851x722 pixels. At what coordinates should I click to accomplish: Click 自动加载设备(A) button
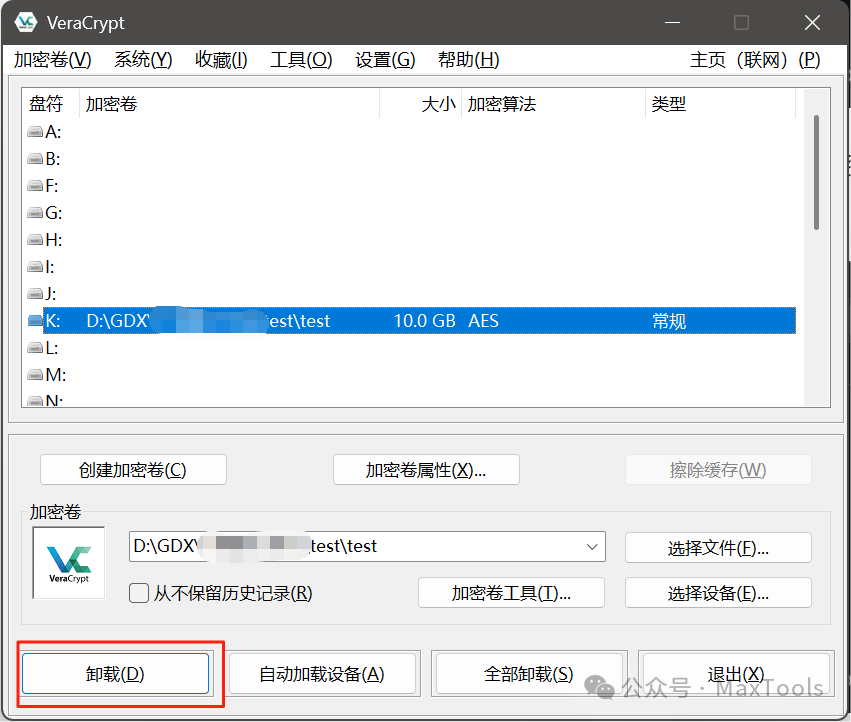[322, 674]
